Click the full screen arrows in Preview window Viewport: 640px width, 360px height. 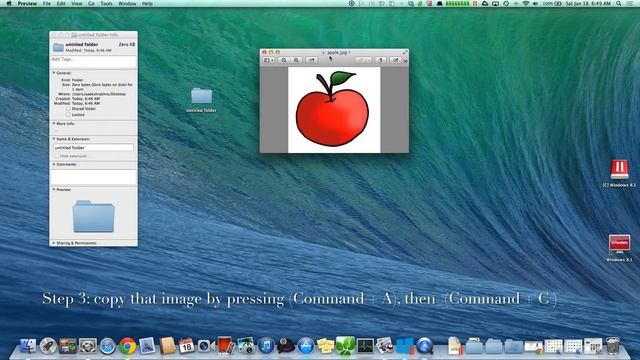point(405,52)
